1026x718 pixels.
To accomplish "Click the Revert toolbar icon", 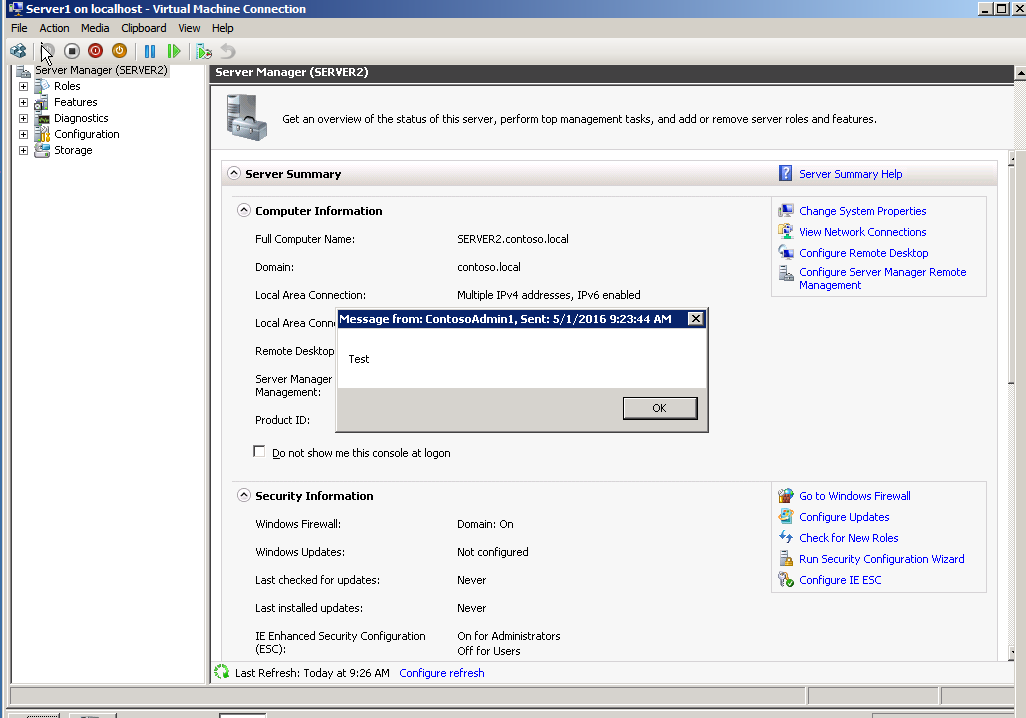I will tap(228, 51).
